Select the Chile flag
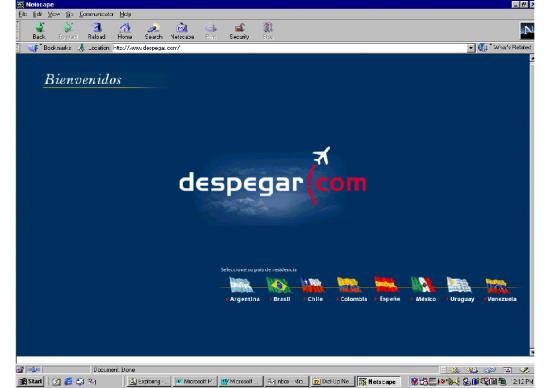This screenshot has height=388, width=550. [312, 285]
